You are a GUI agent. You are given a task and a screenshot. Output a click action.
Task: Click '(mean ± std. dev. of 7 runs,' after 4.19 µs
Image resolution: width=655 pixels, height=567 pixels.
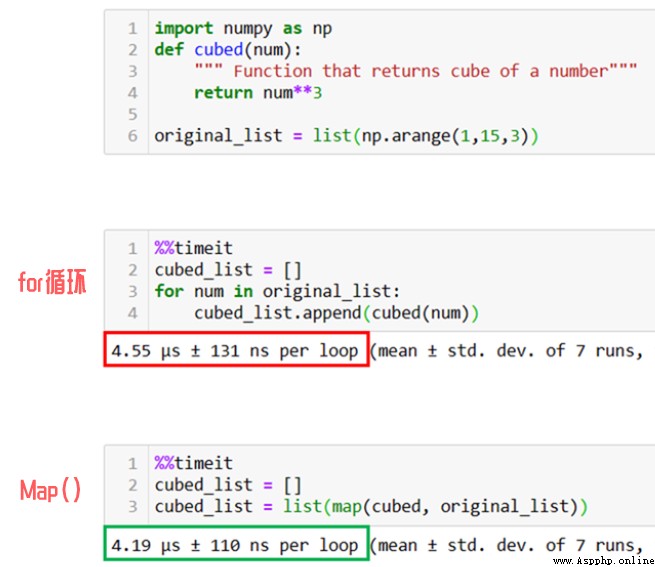pyautogui.click(x=507, y=546)
